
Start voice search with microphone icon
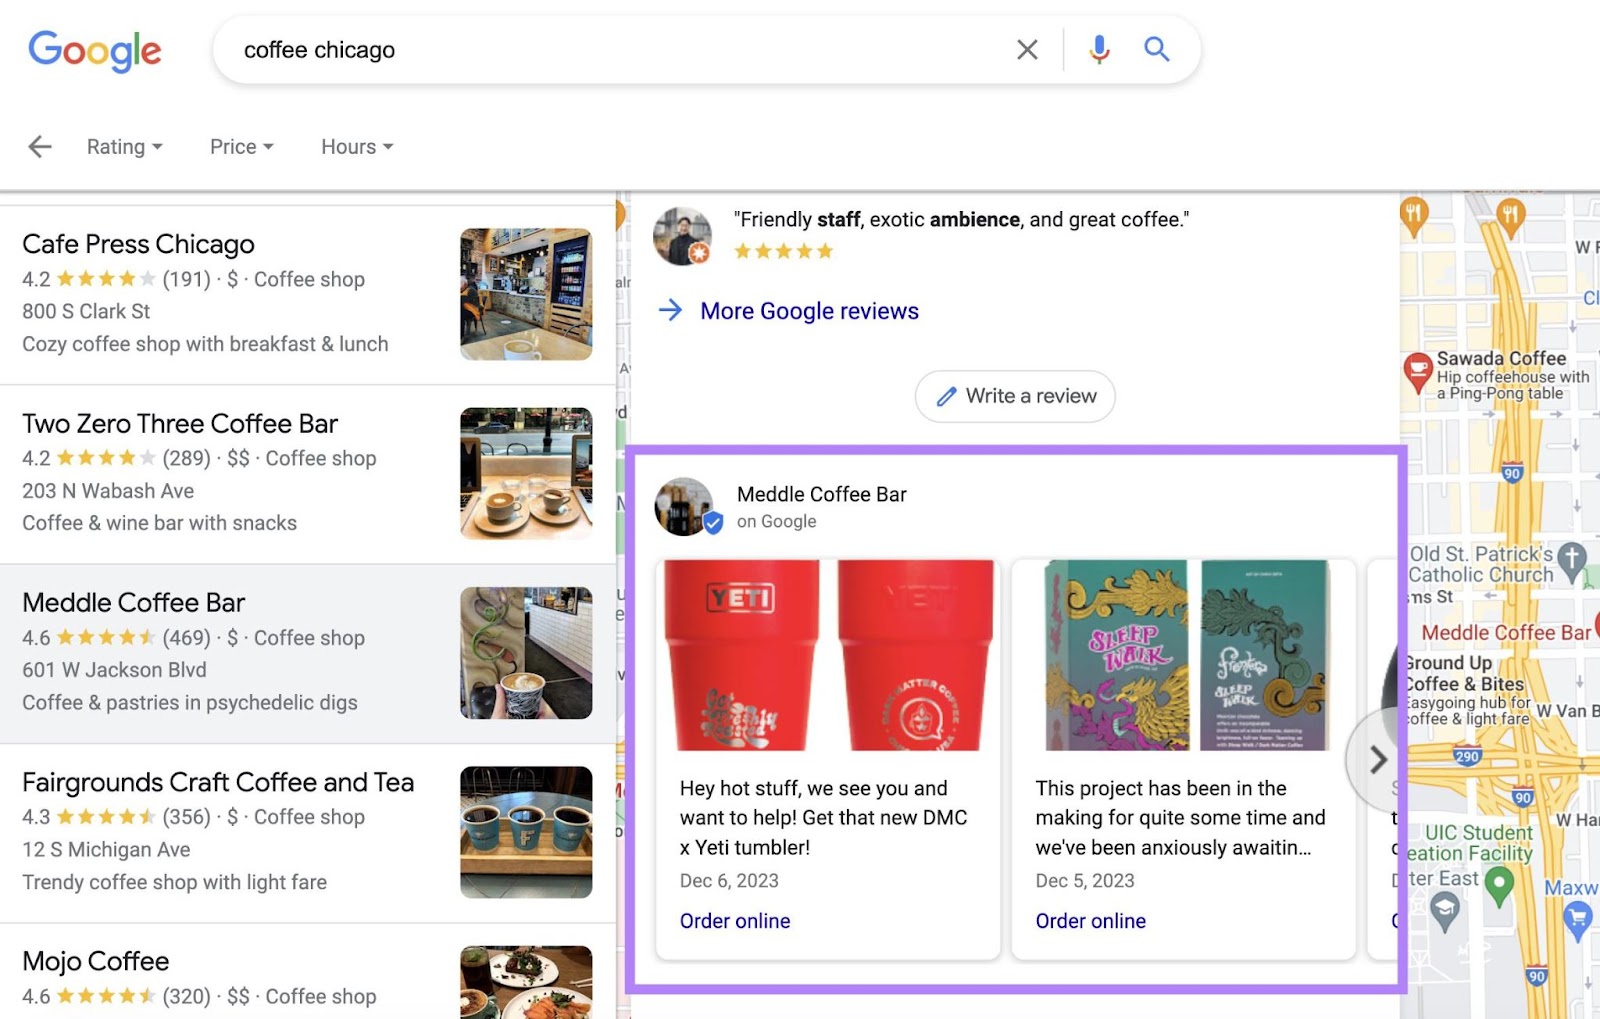[x=1099, y=50]
